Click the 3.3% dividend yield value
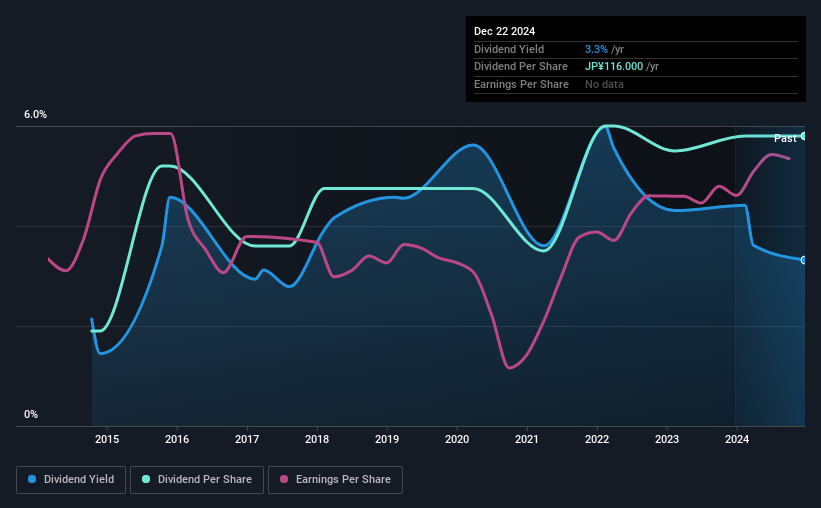The height and width of the screenshot is (508, 821). click(x=596, y=49)
